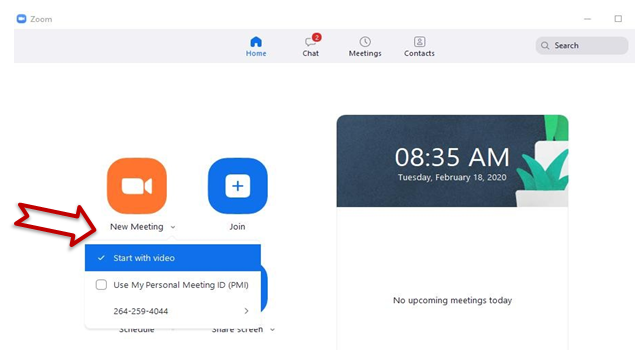Open the Contacts icon

(x=419, y=42)
